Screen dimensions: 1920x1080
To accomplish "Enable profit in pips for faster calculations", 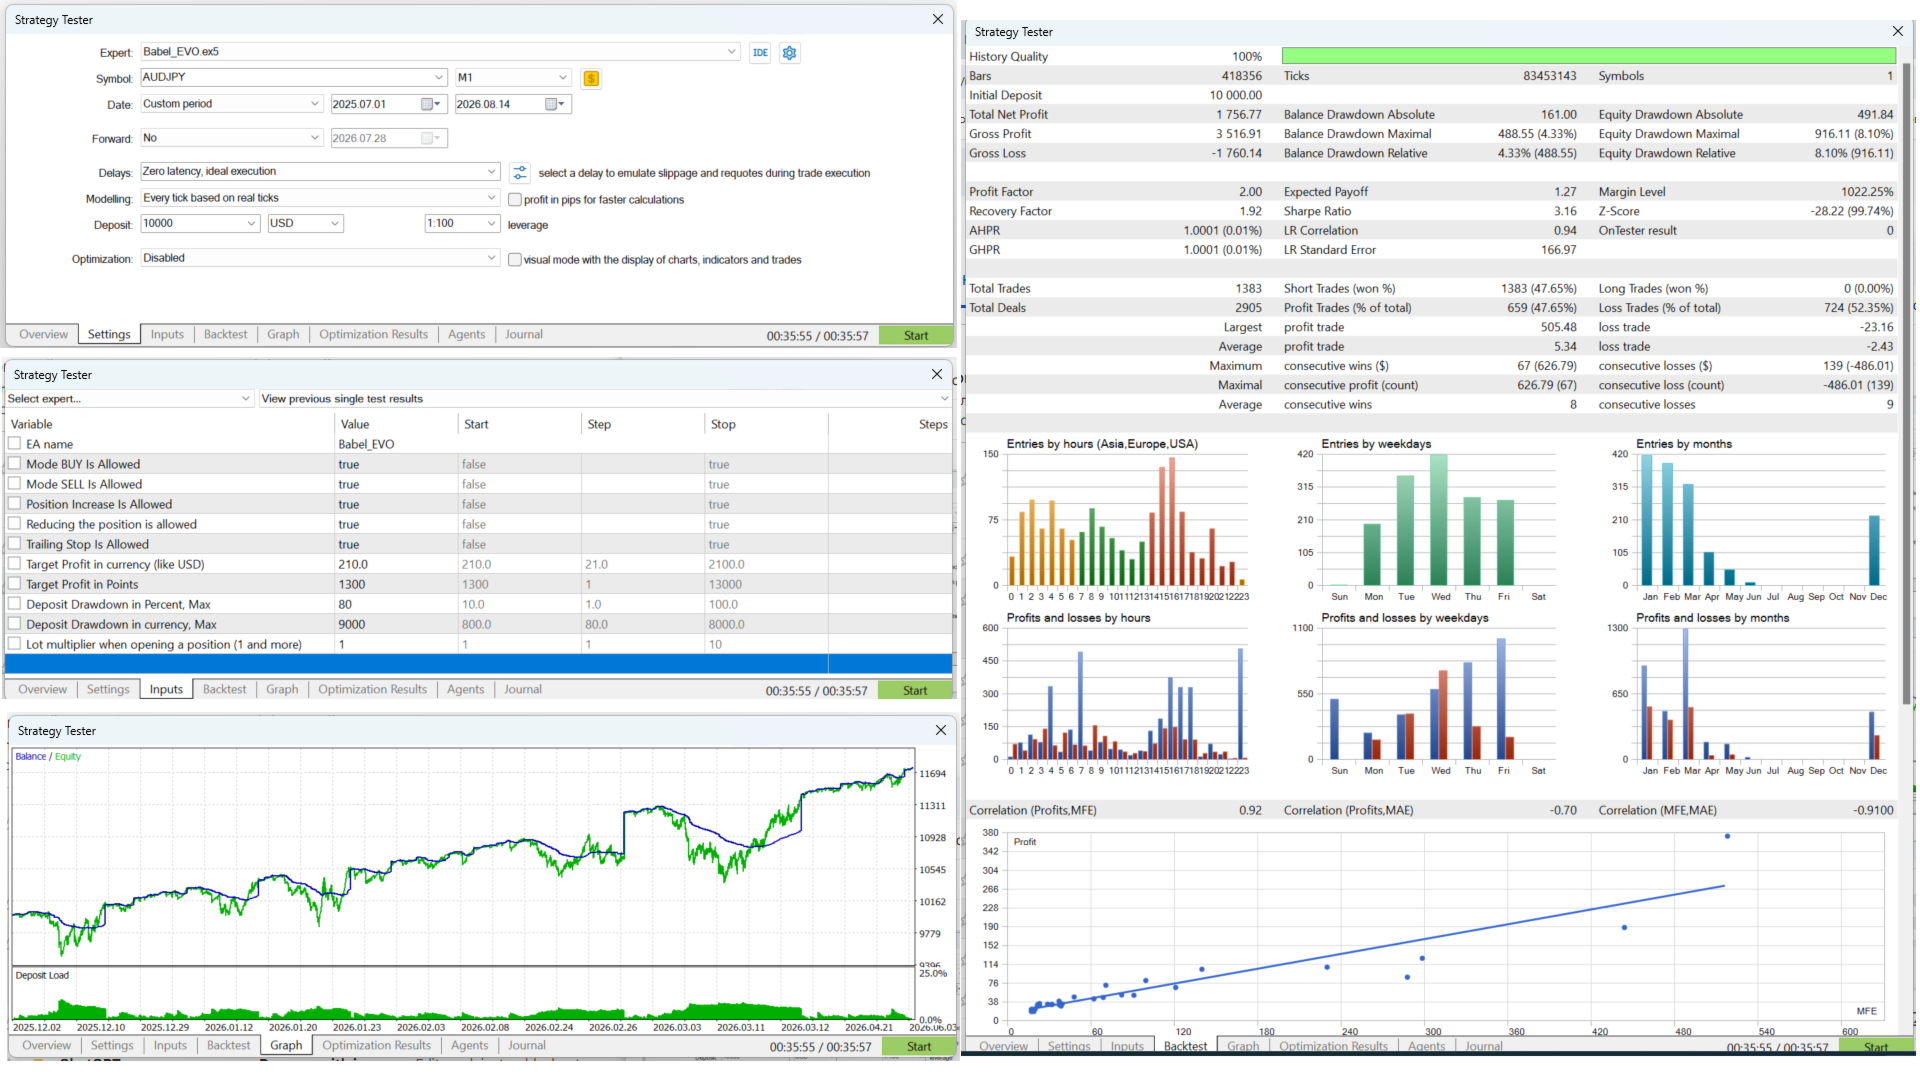I will pos(515,200).
